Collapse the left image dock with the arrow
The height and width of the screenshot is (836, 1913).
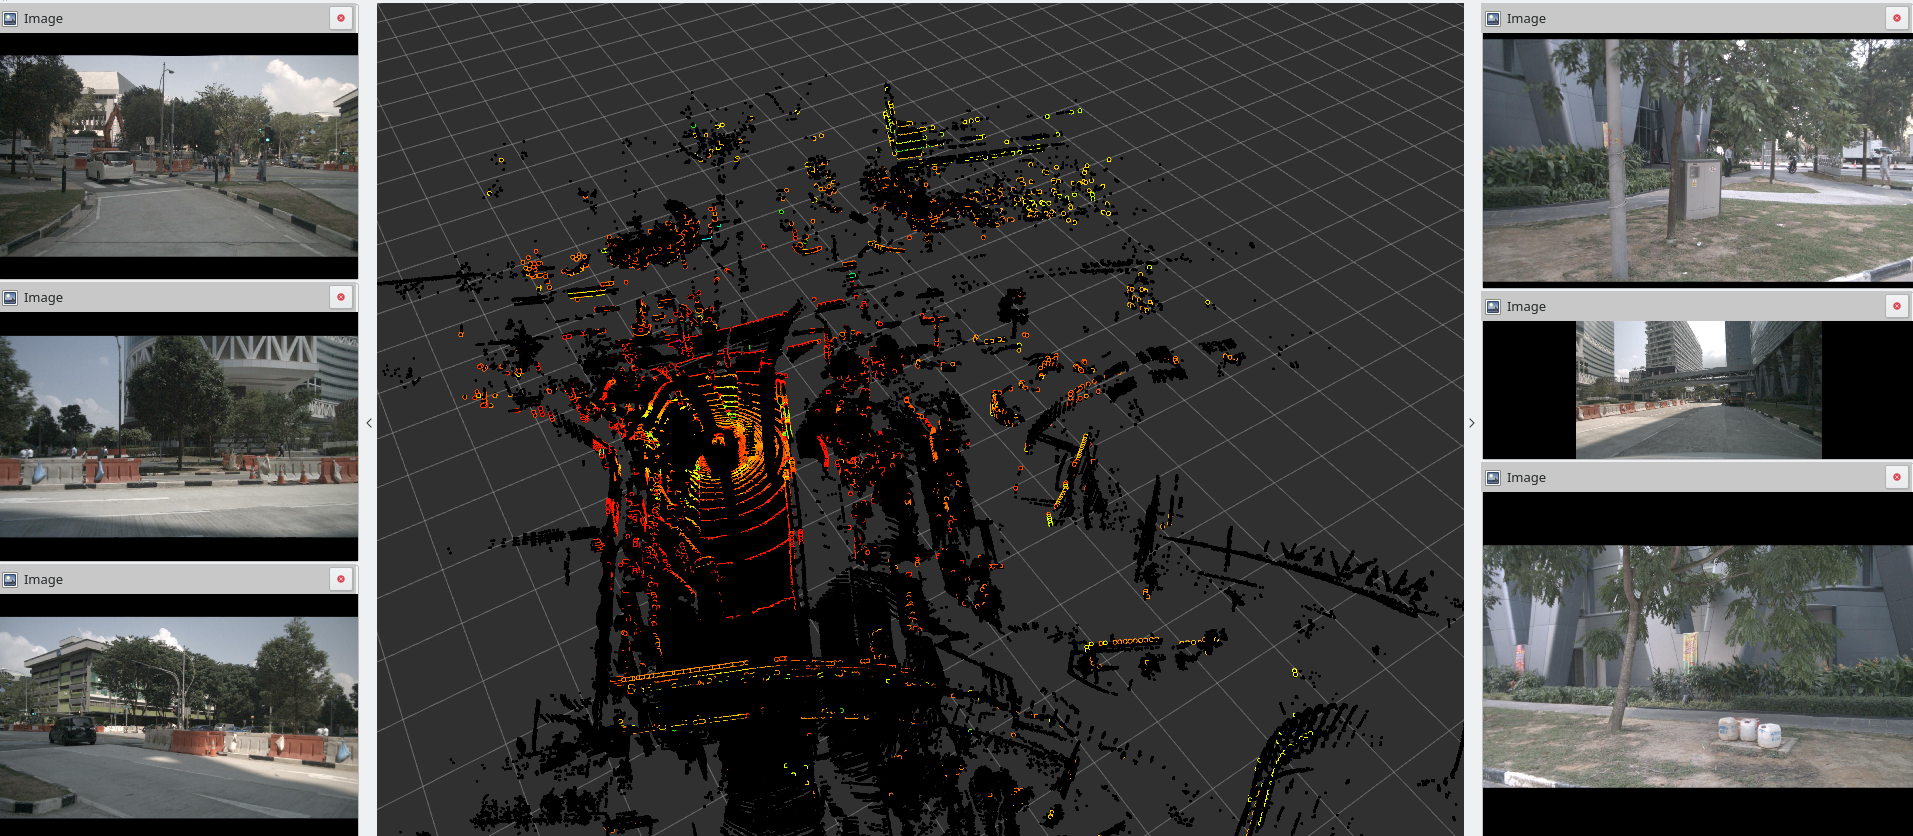click(x=369, y=423)
